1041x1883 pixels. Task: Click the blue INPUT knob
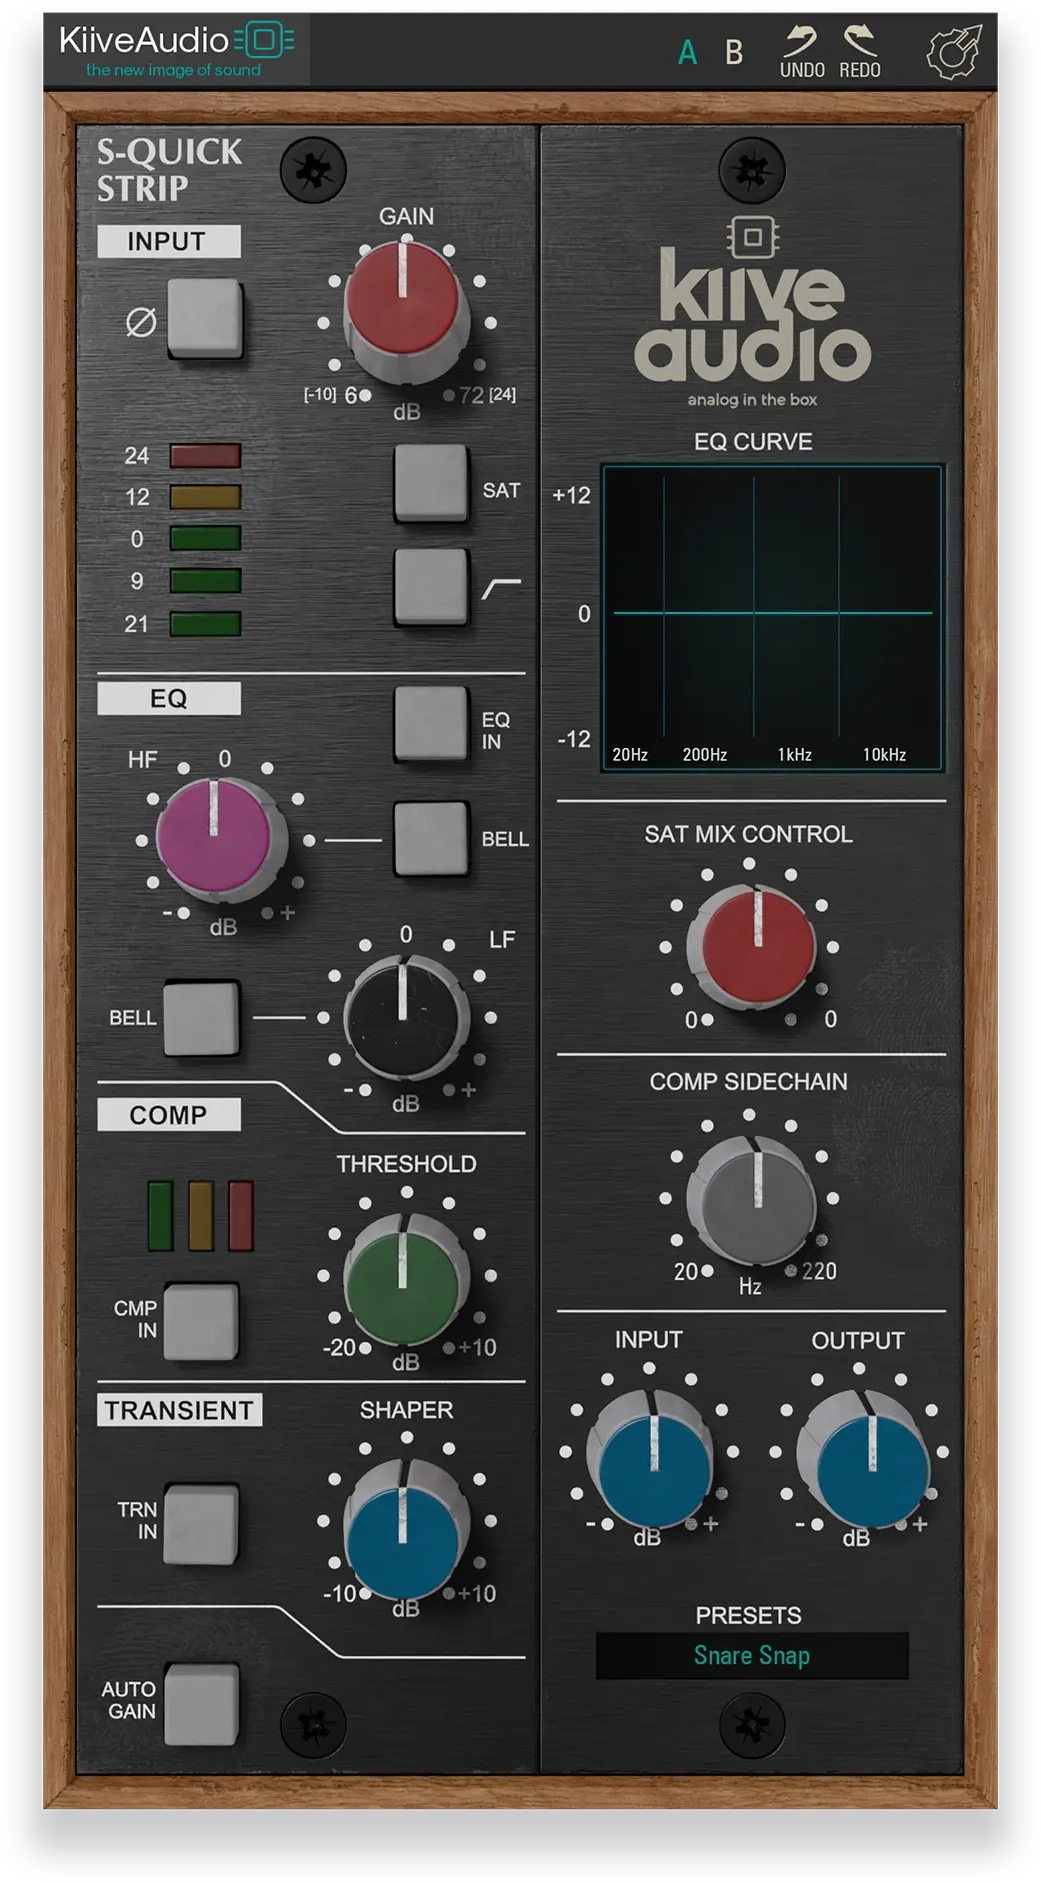pyautogui.click(x=652, y=1458)
